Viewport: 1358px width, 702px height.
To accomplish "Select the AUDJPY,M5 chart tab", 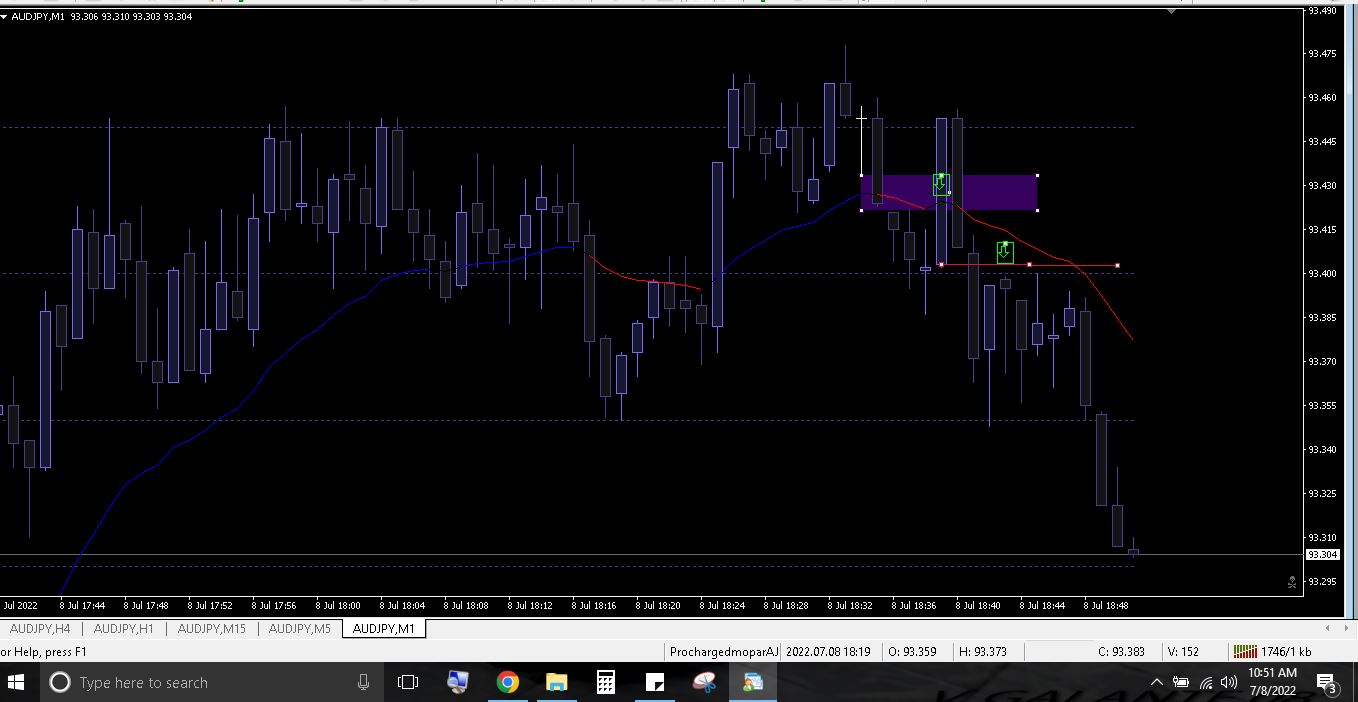I will (299, 628).
